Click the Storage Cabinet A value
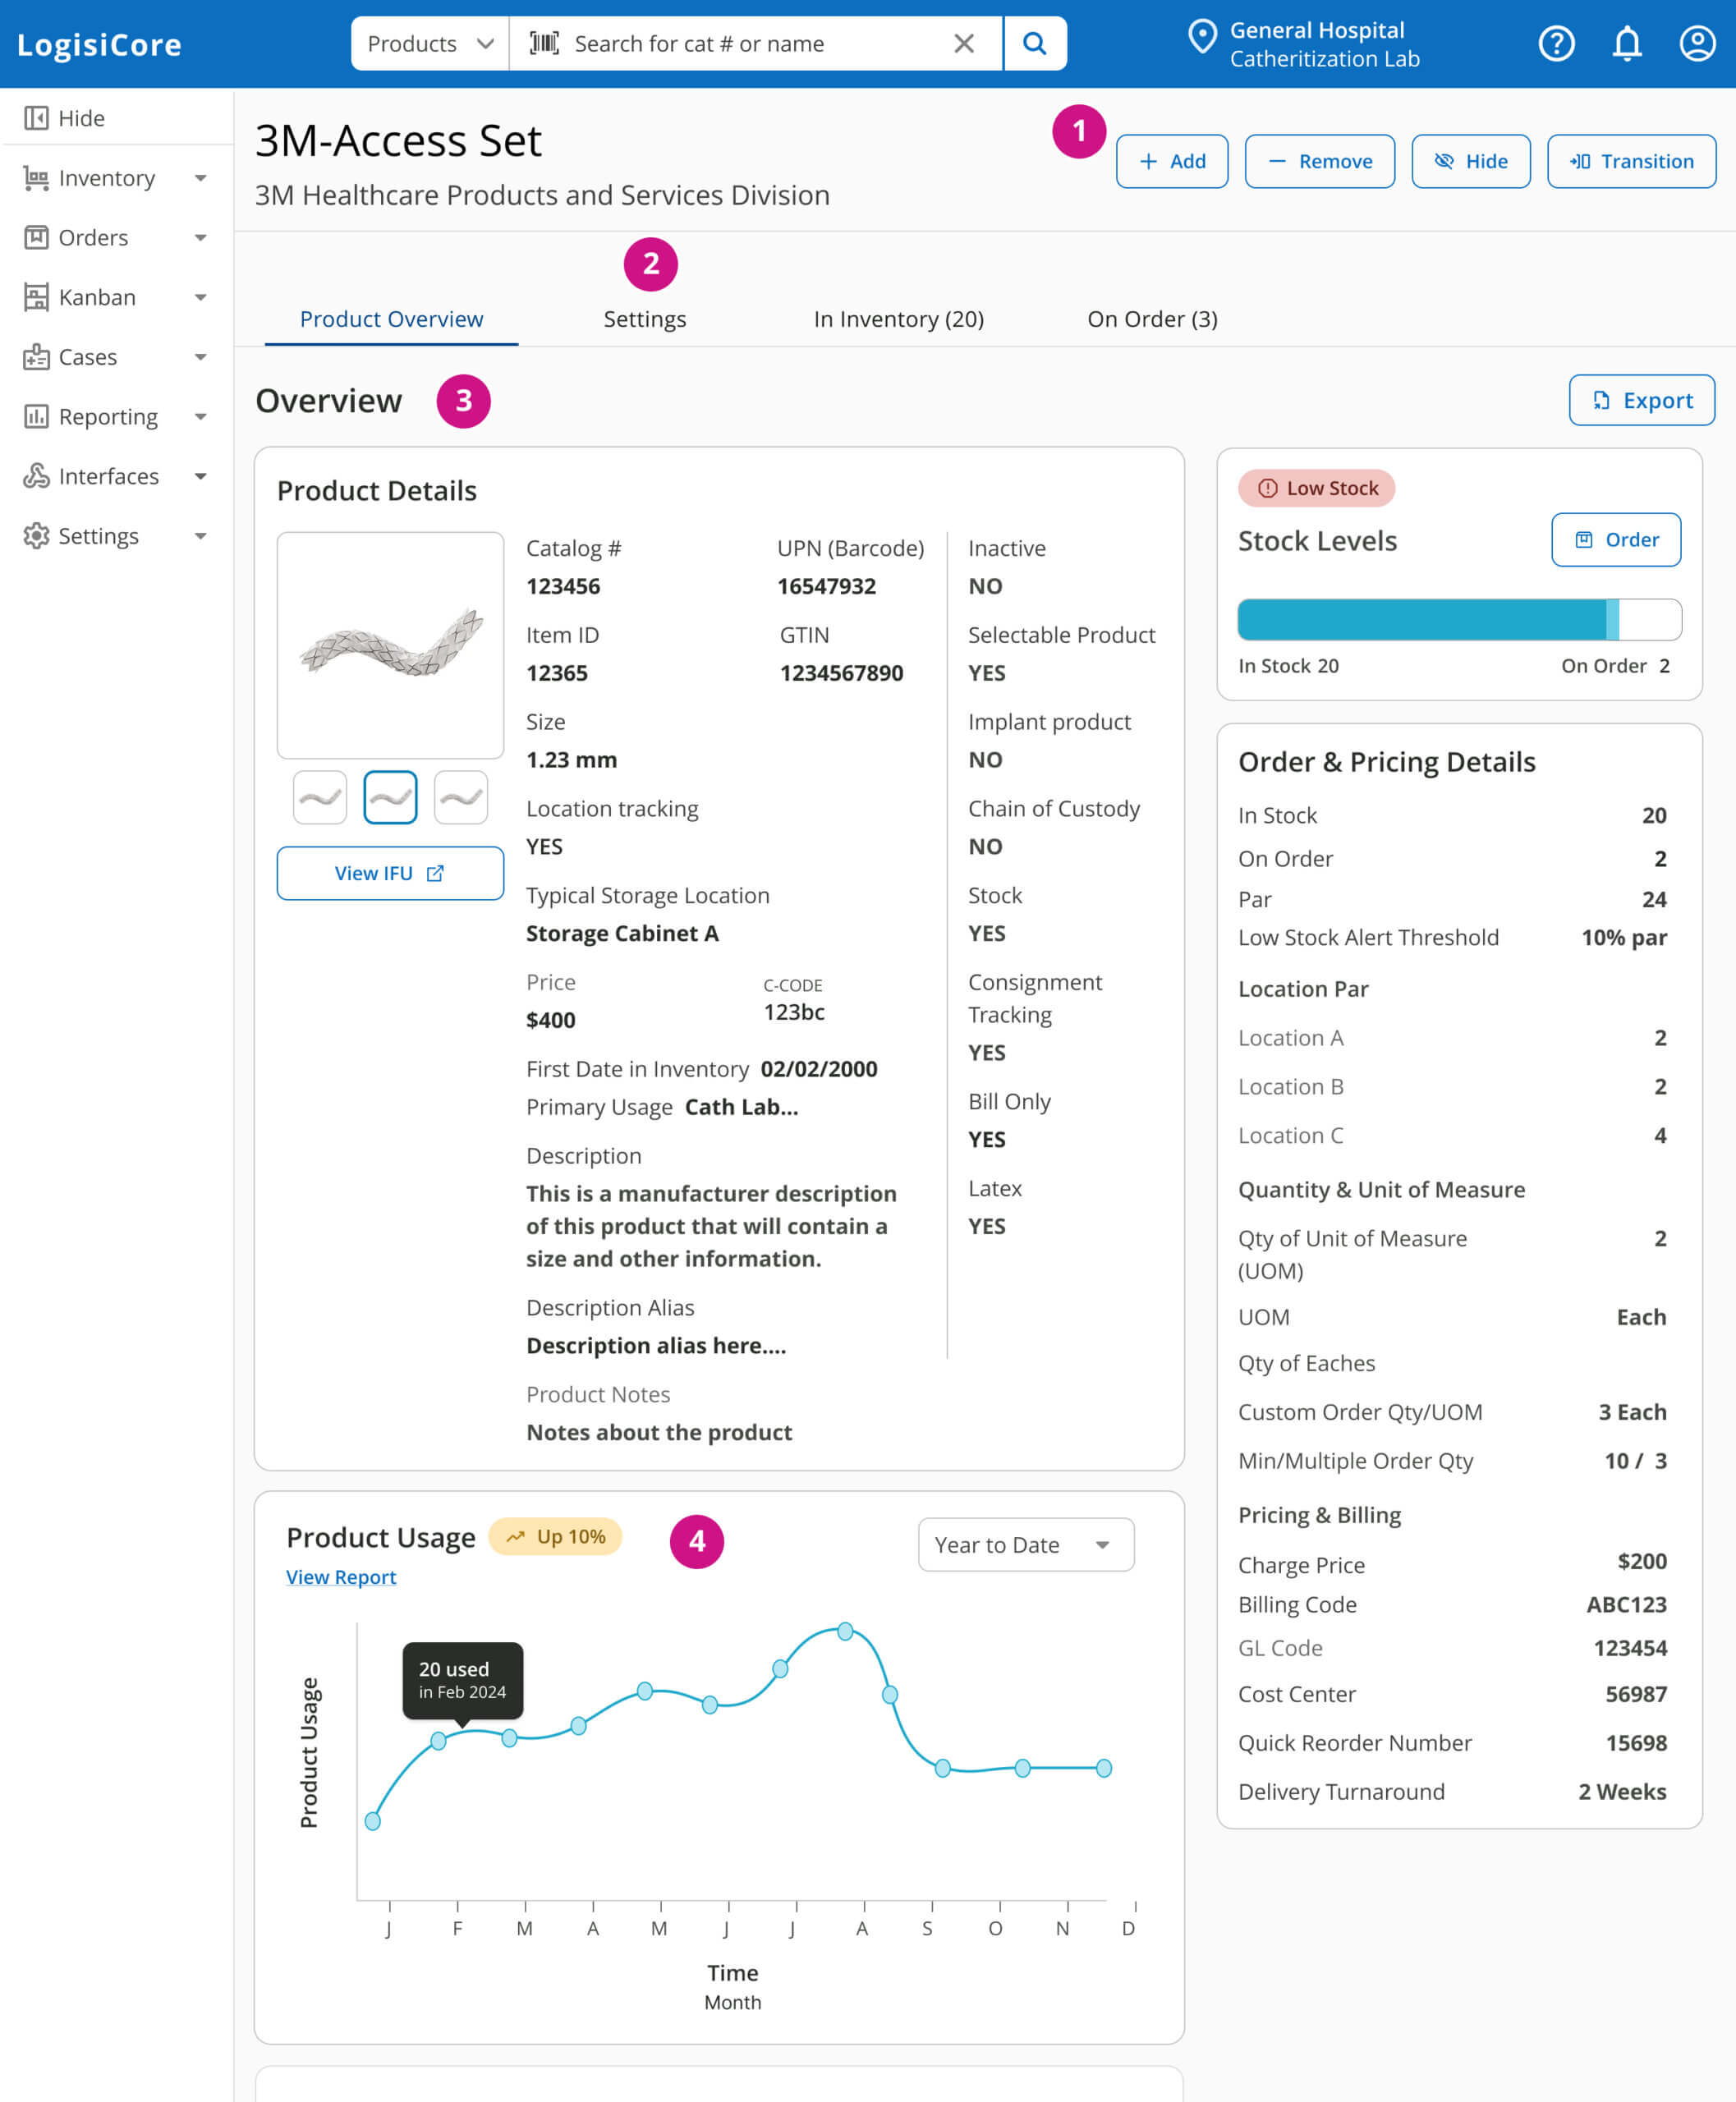Screen dimensions: 1736x2102 (622, 933)
